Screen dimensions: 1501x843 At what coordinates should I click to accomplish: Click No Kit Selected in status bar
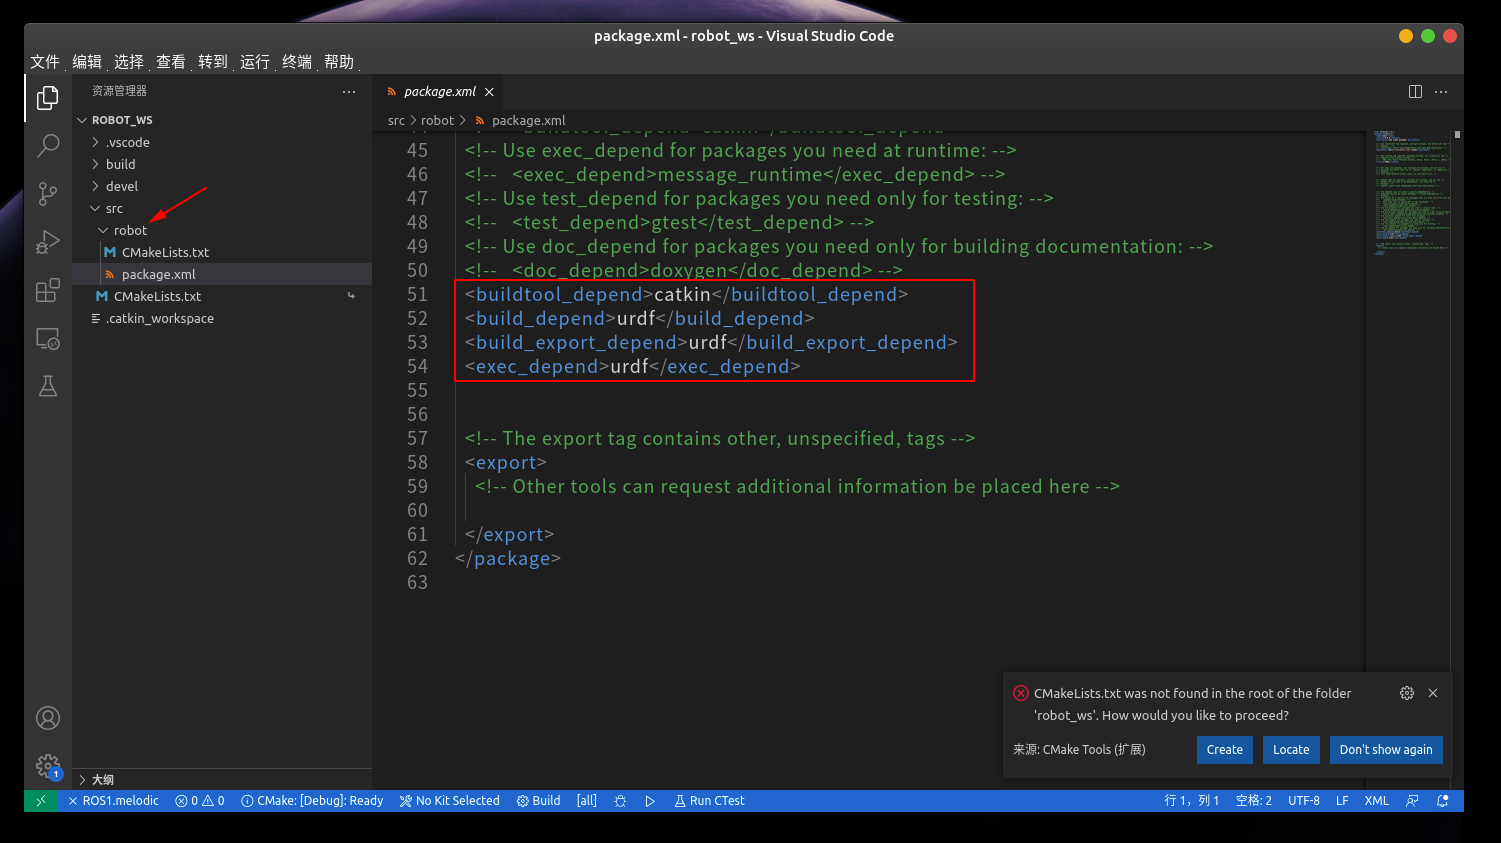[449, 801]
